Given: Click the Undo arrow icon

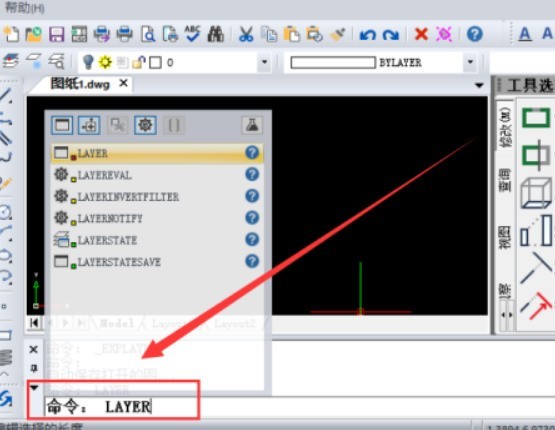Looking at the screenshot, I should [x=367, y=35].
